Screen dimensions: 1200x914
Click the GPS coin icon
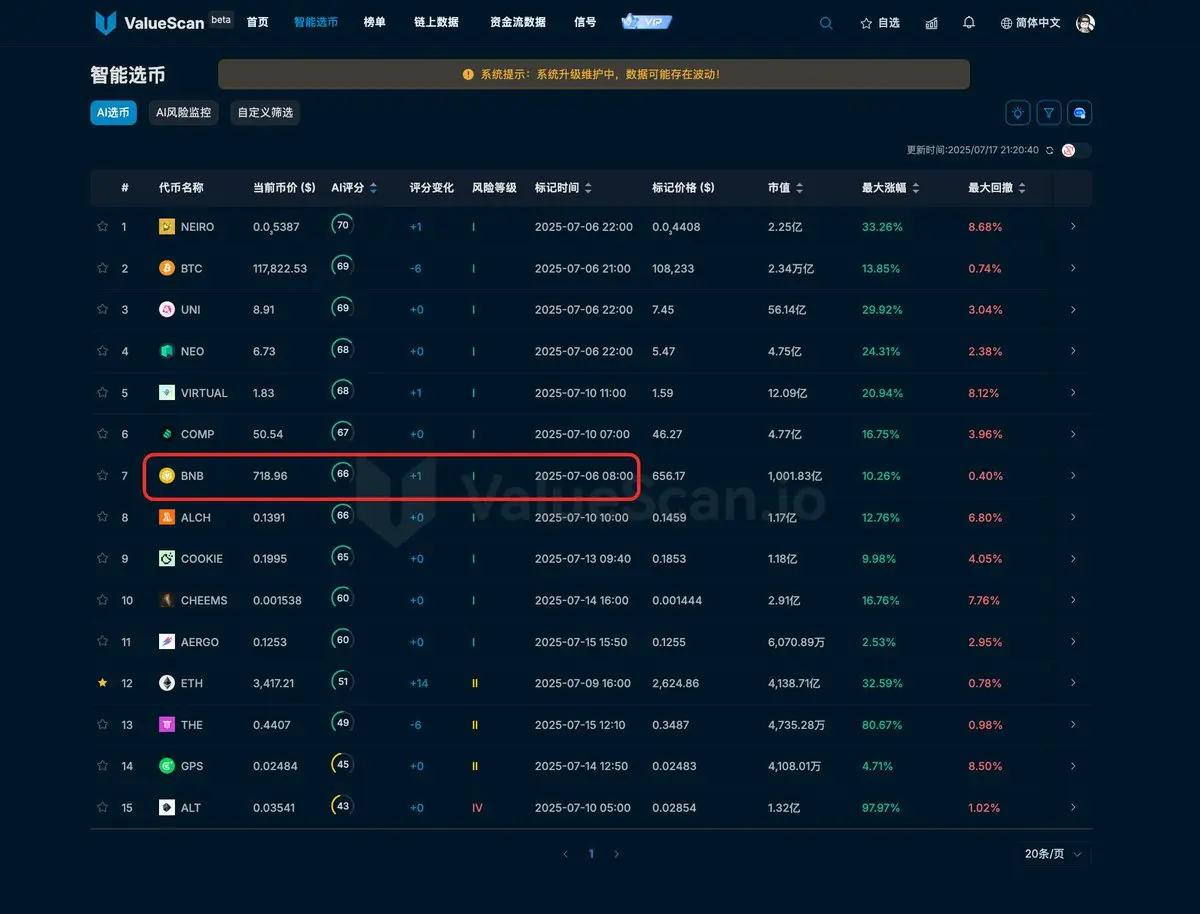coord(167,766)
